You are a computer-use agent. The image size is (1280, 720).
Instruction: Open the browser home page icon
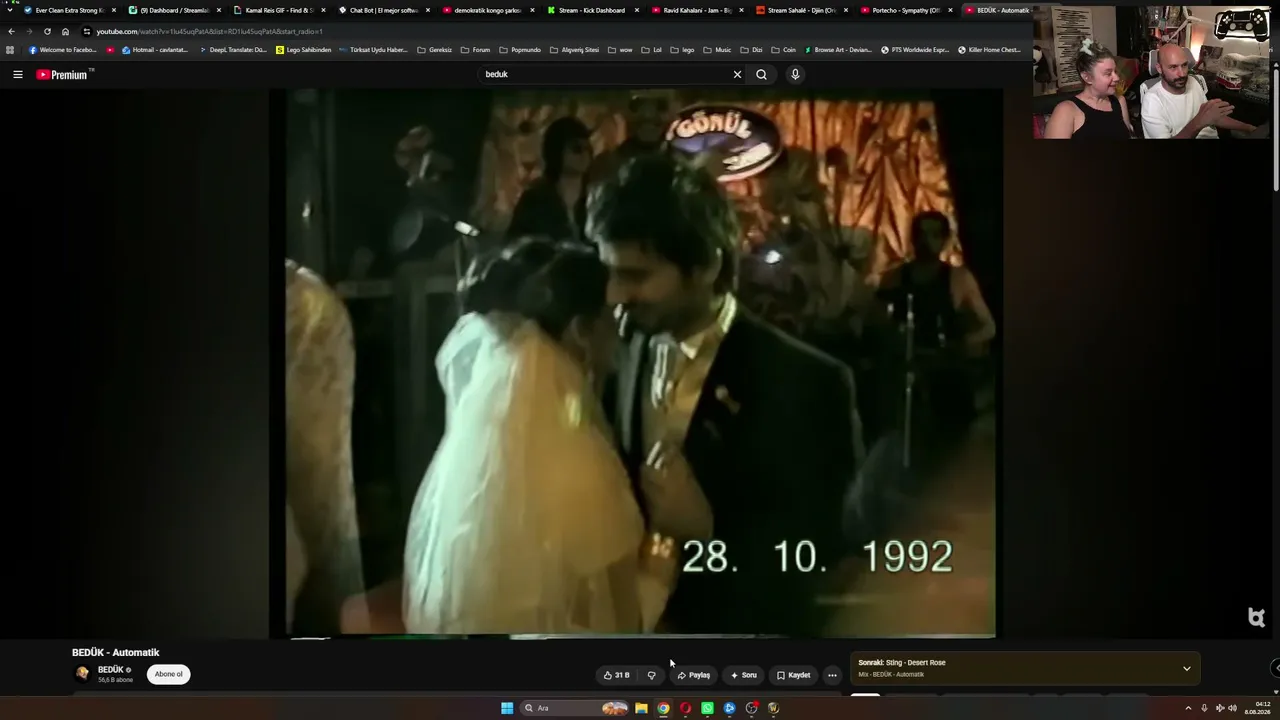pos(66,31)
